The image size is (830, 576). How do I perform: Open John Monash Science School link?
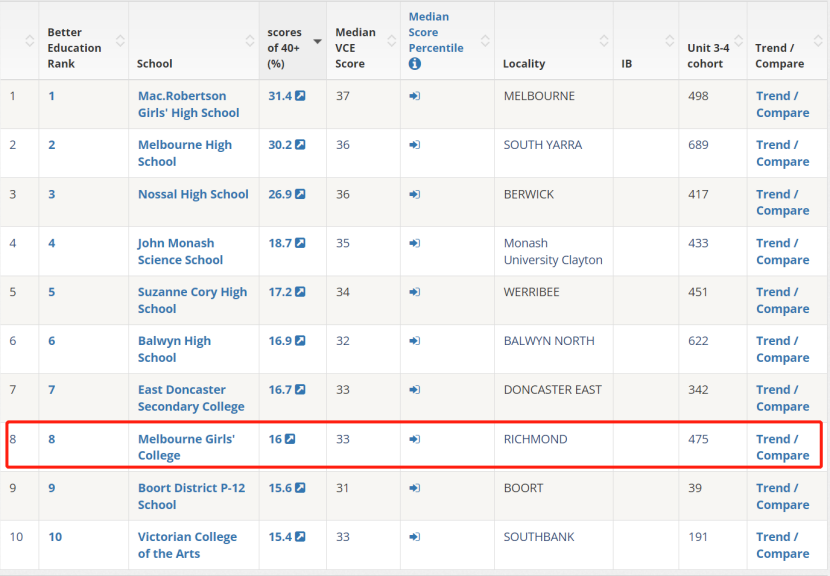pos(181,251)
